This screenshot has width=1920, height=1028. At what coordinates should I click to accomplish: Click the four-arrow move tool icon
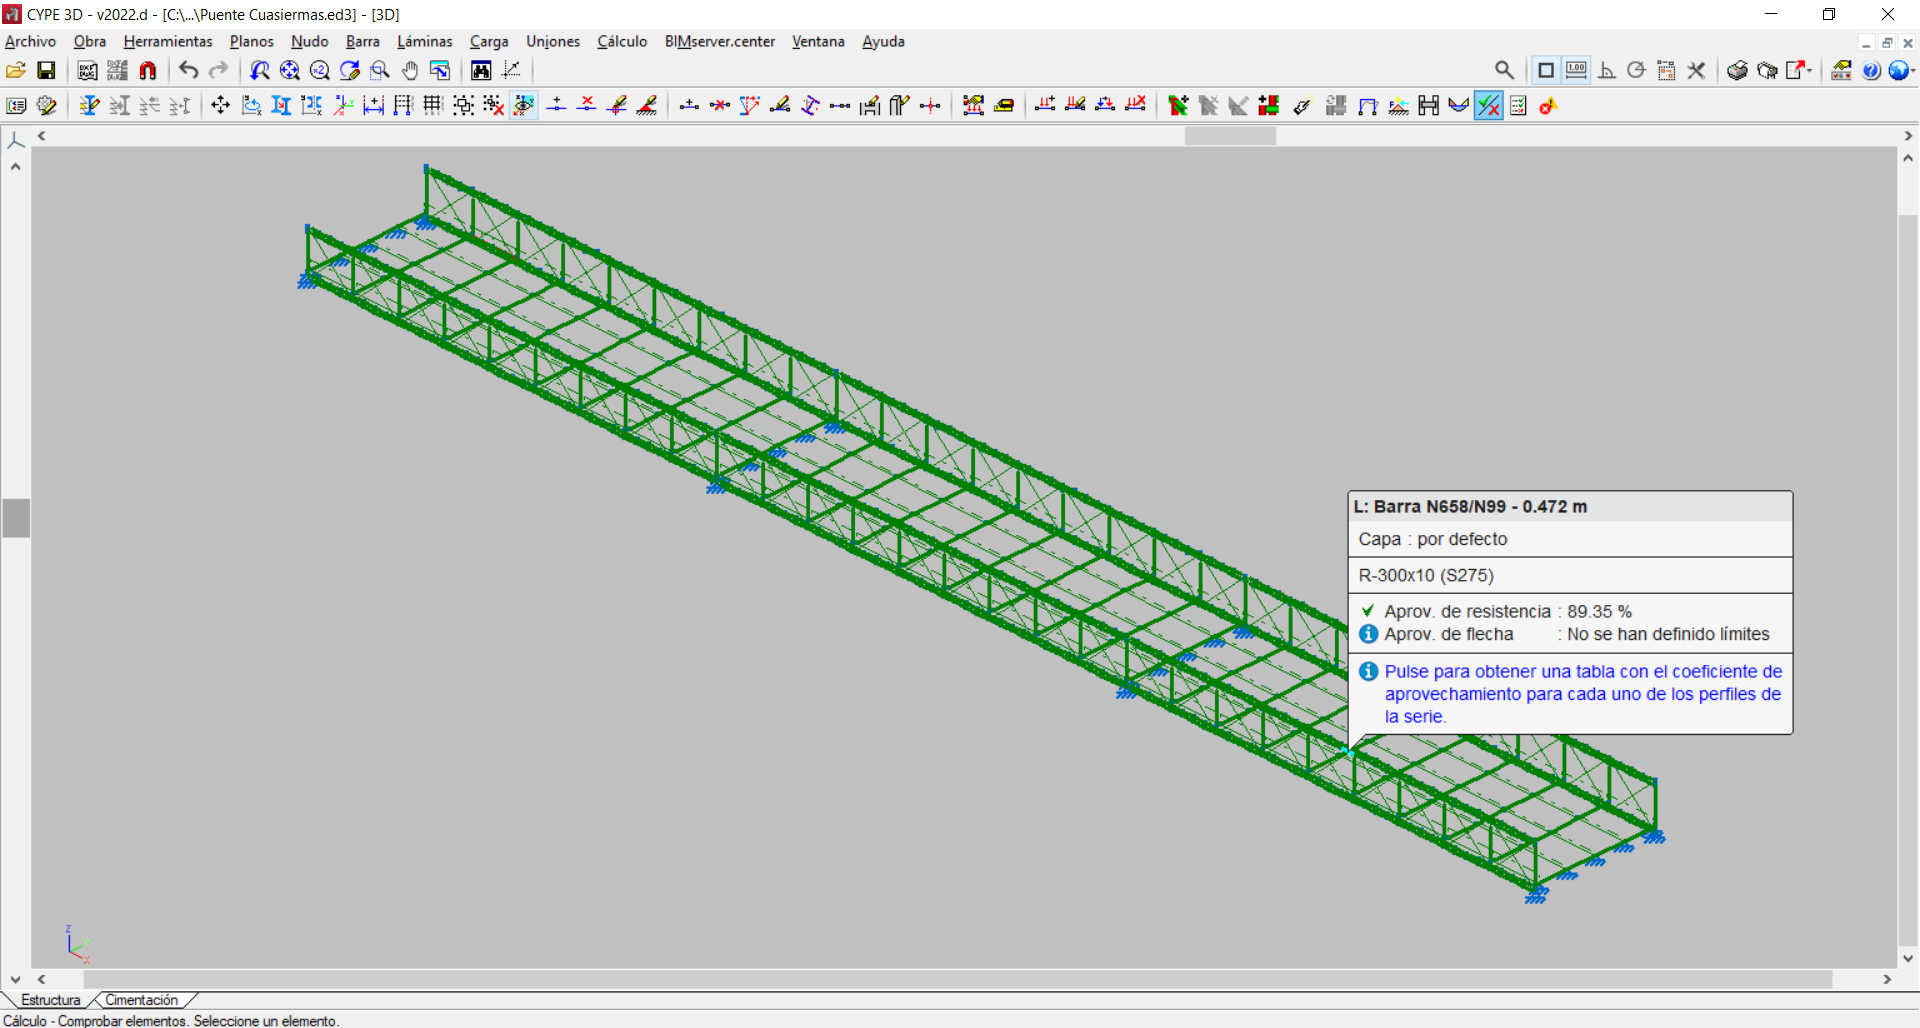(x=220, y=106)
